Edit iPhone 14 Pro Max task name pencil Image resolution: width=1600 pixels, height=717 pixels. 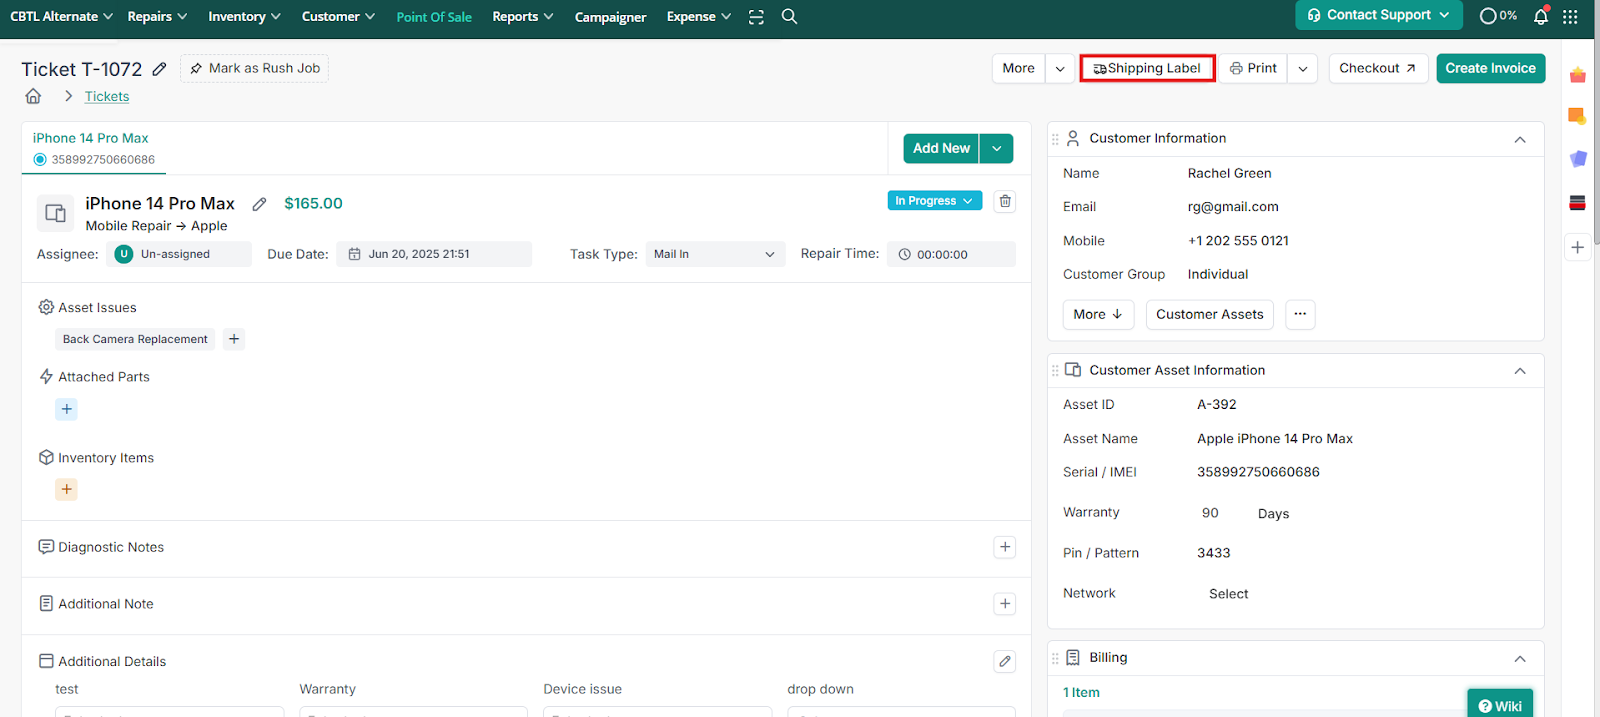pyautogui.click(x=259, y=204)
